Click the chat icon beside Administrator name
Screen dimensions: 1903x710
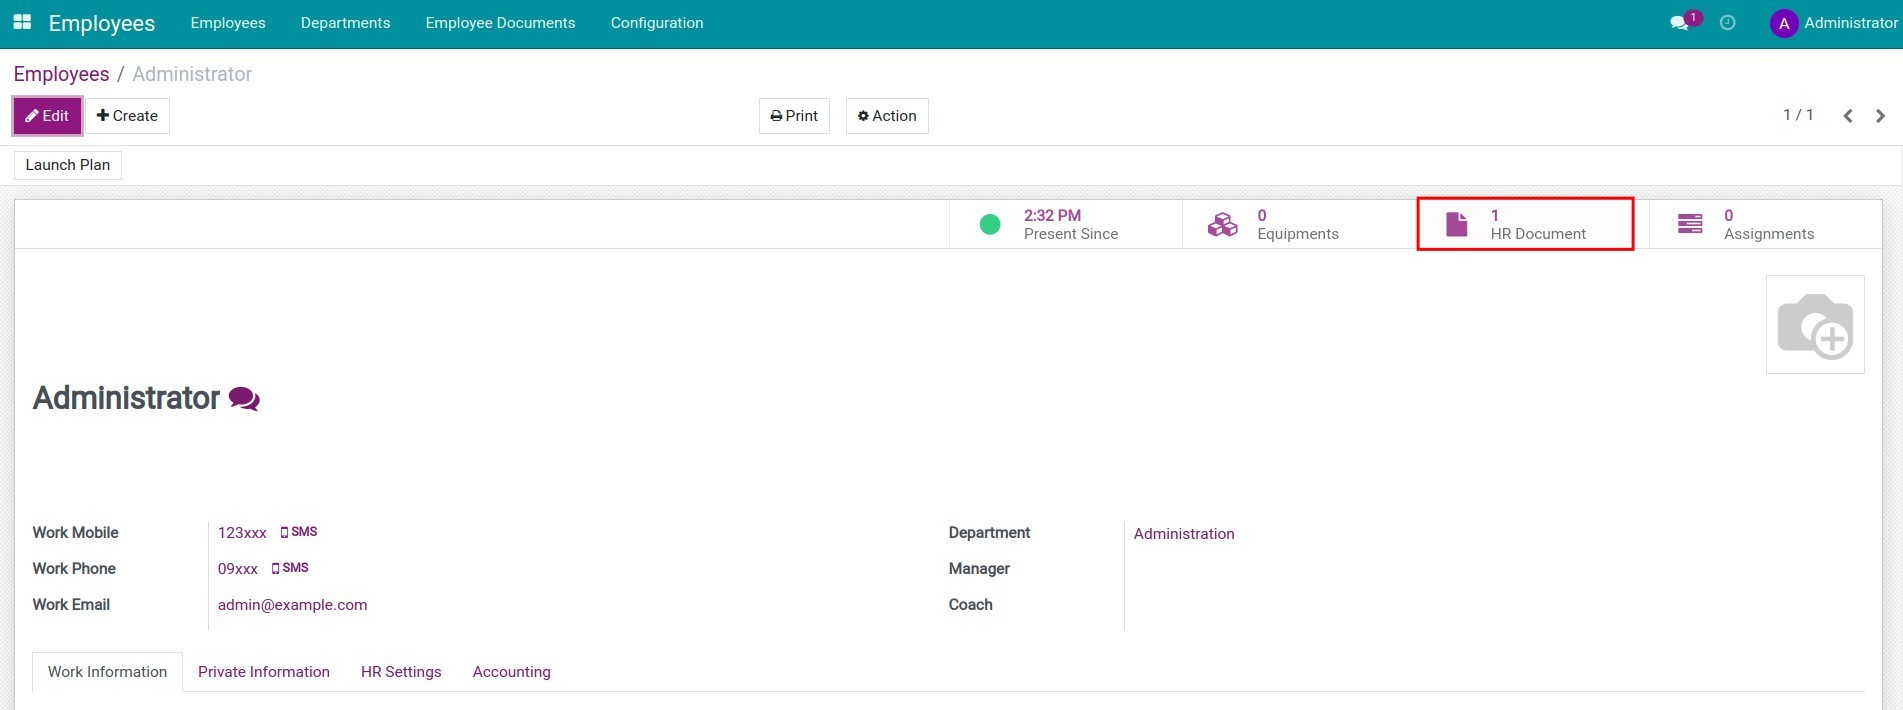(x=244, y=399)
